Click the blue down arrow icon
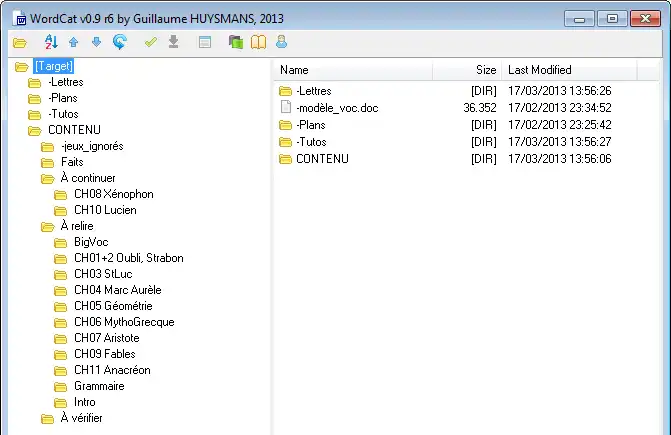This screenshot has height=435, width=671. tap(96, 42)
